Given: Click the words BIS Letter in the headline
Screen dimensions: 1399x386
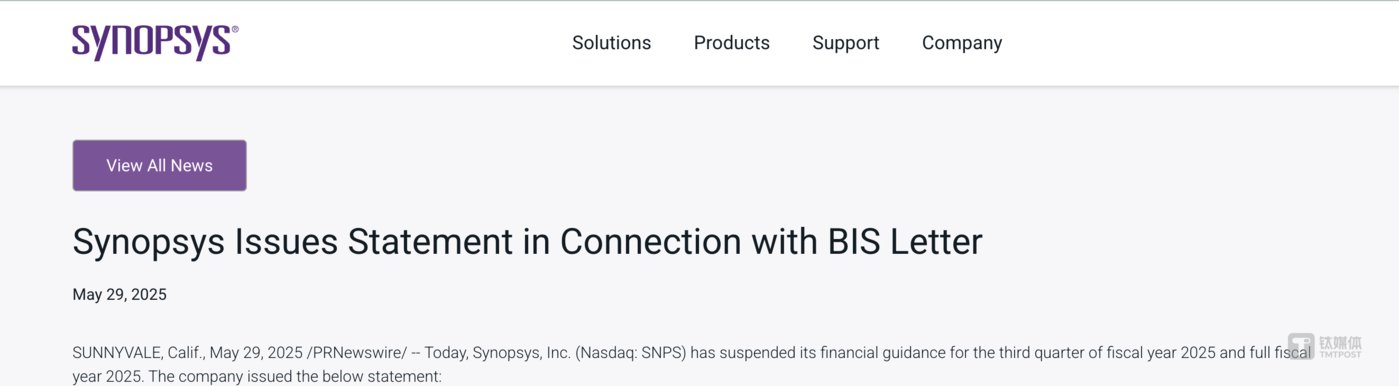Looking at the screenshot, I should tap(905, 242).
